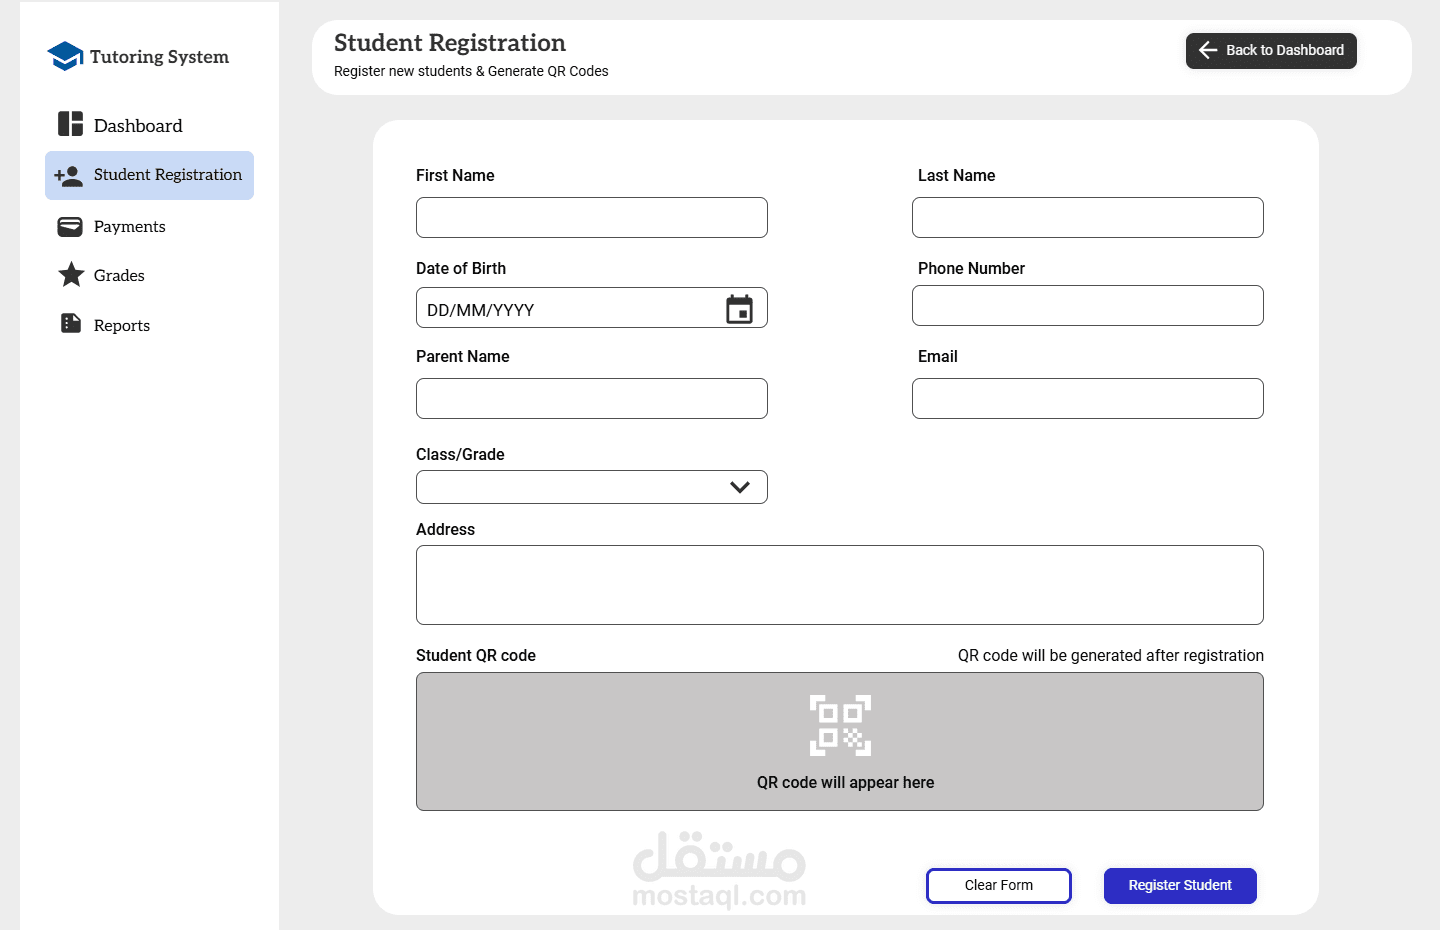The height and width of the screenshot is (930, 1440).
Task: Click the Reports document icon
Action: tap(71, 324)
